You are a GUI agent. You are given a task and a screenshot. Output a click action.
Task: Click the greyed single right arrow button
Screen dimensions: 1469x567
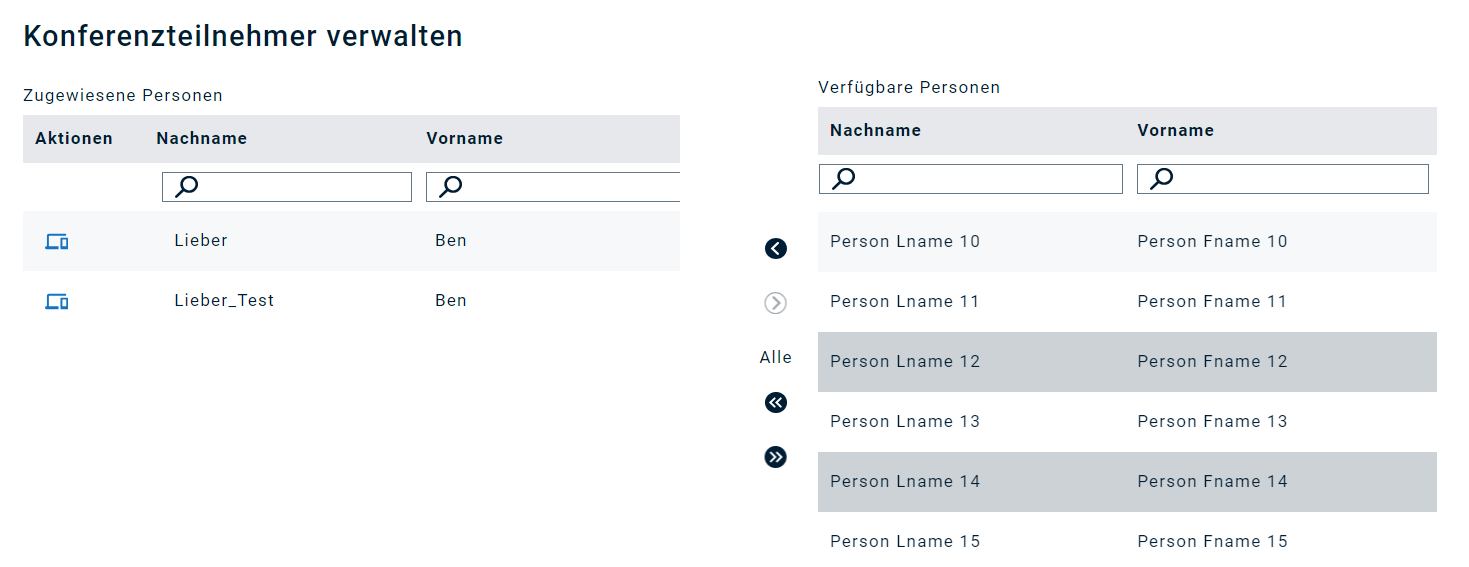point(776,303)
